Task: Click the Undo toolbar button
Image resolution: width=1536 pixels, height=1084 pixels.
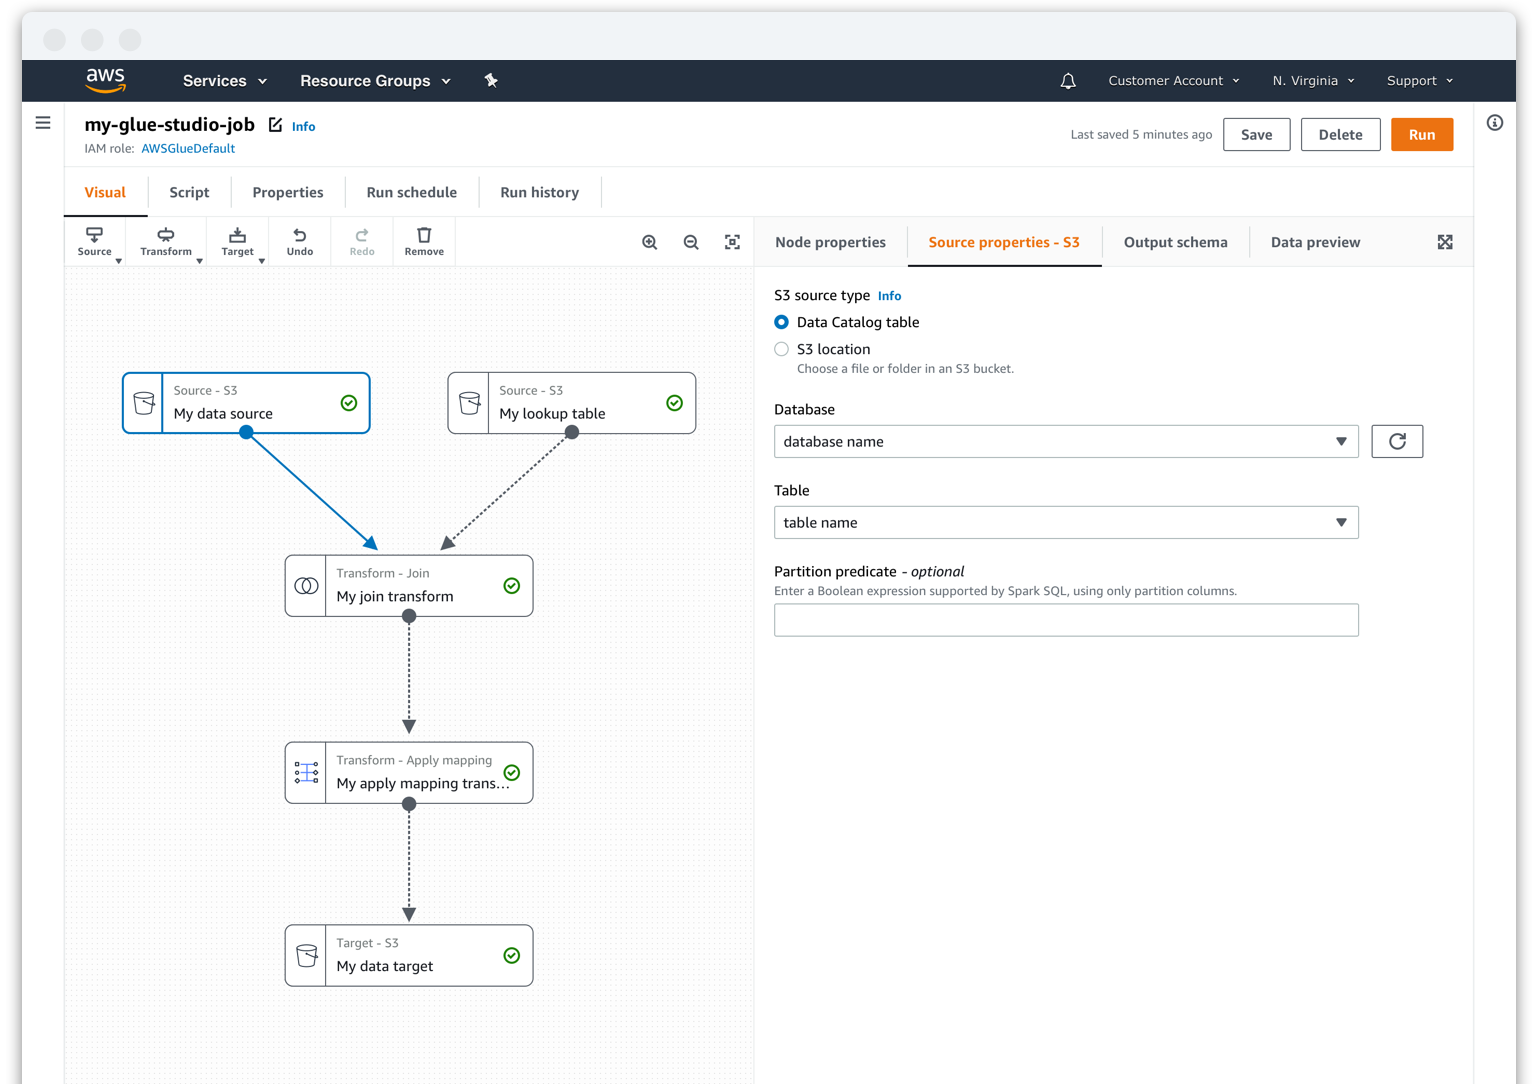Action: [300, 242]
